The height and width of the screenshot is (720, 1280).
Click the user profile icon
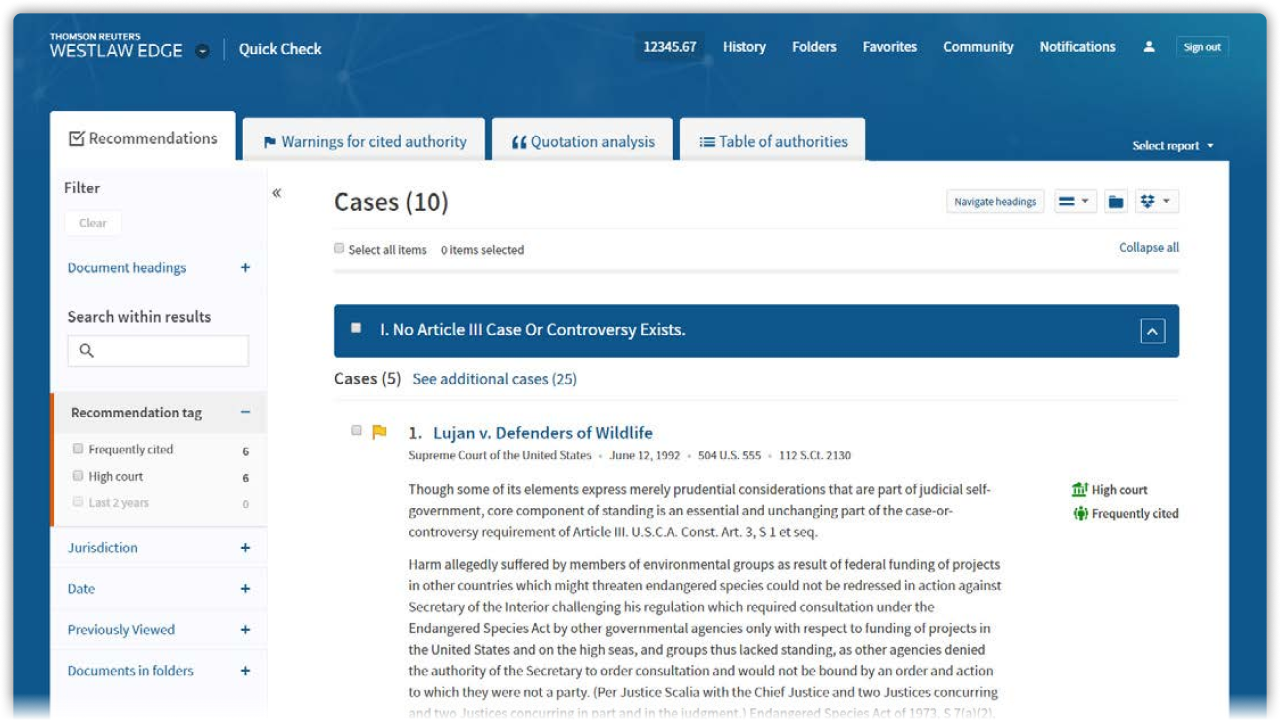(1149, 47)
